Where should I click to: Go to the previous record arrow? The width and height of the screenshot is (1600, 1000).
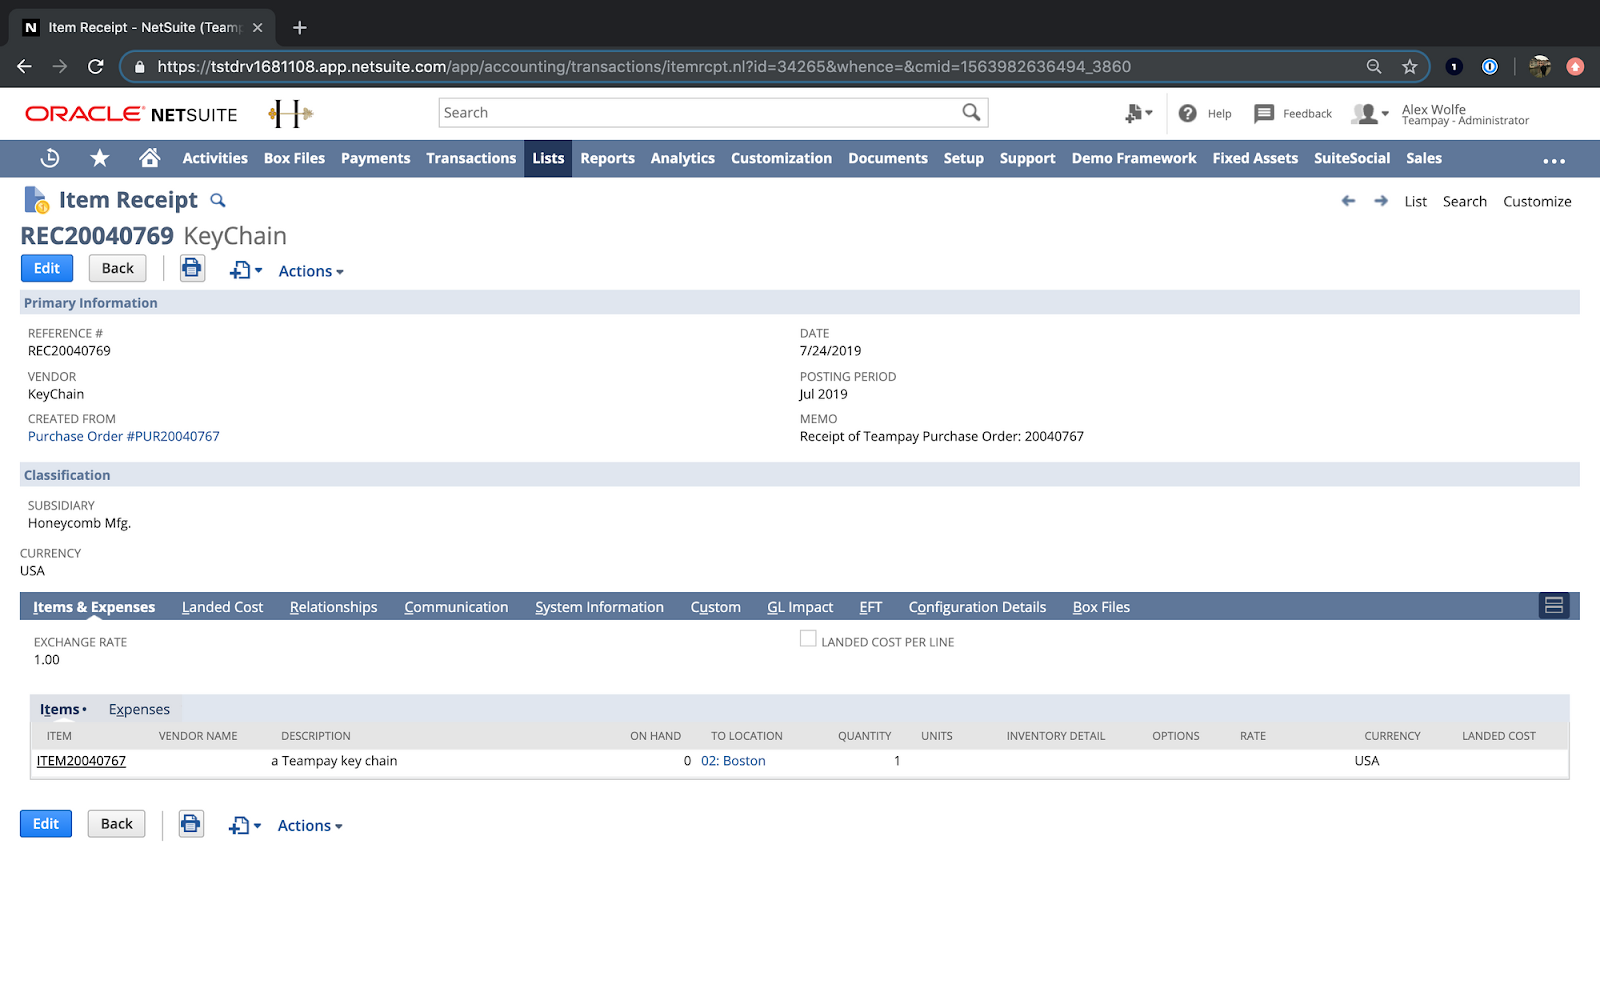1348,201
